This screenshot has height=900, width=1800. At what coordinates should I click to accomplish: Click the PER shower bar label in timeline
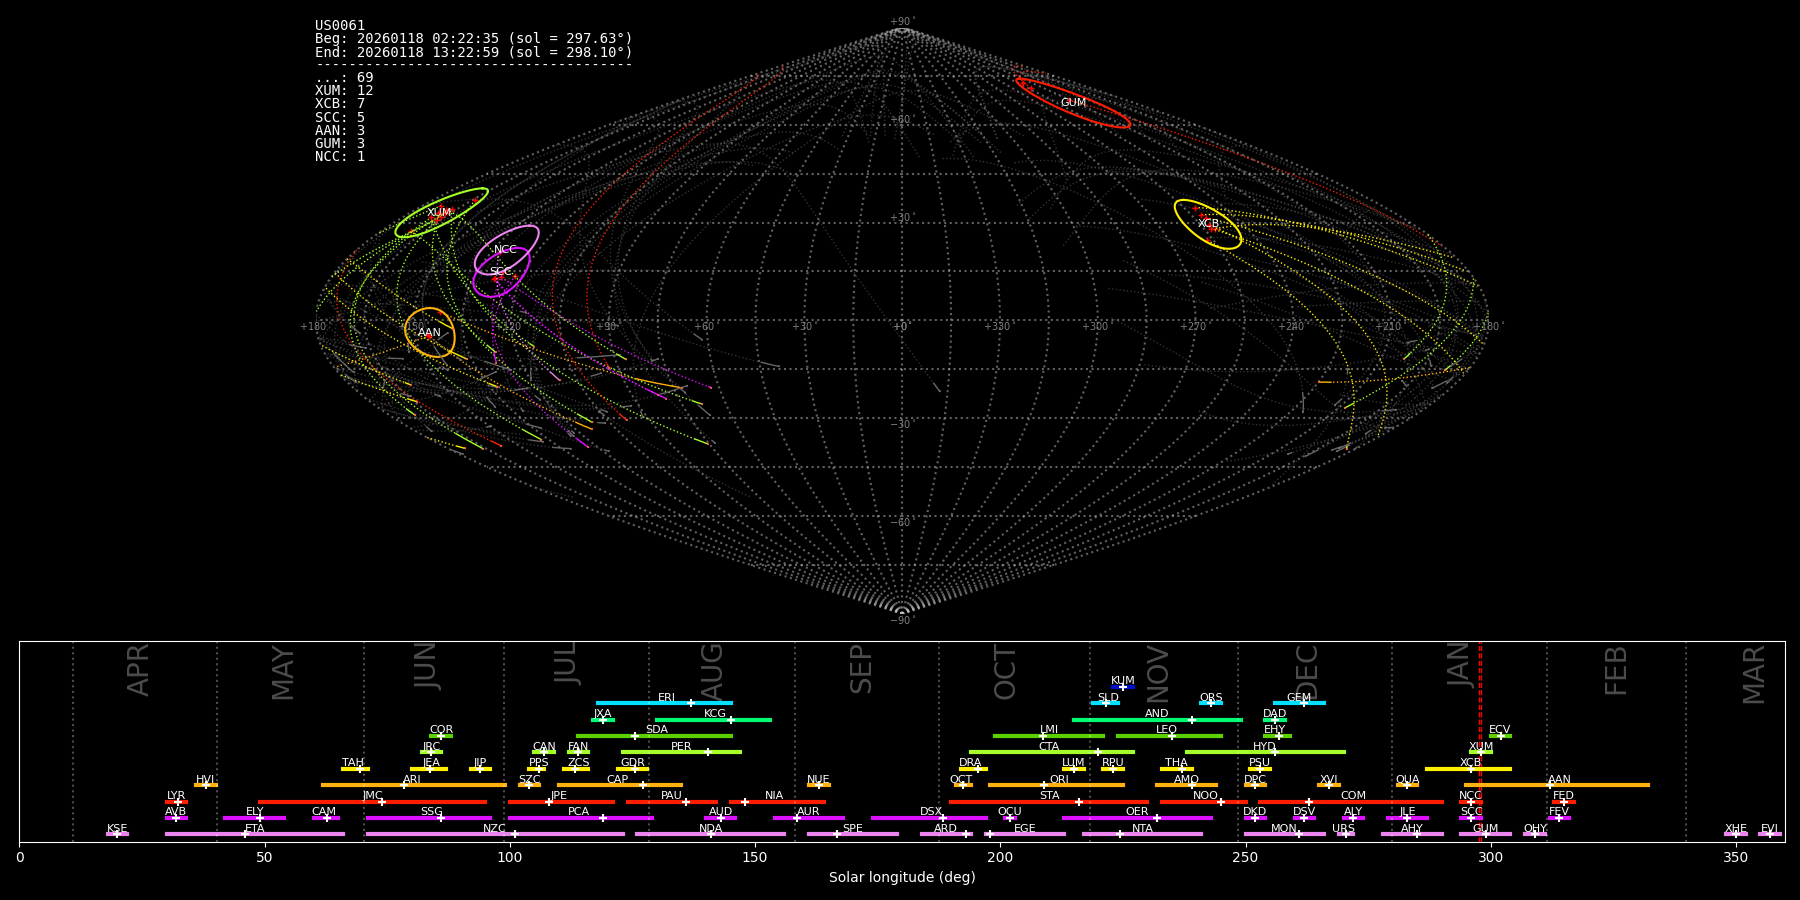click(x=681, y=746)
